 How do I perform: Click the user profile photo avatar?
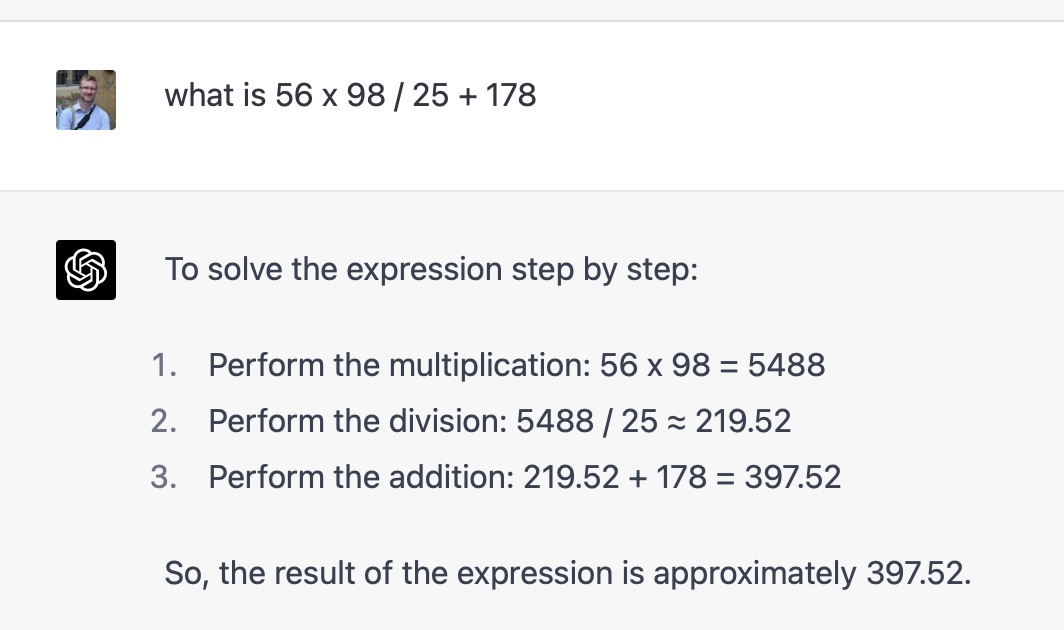(86, 100)
